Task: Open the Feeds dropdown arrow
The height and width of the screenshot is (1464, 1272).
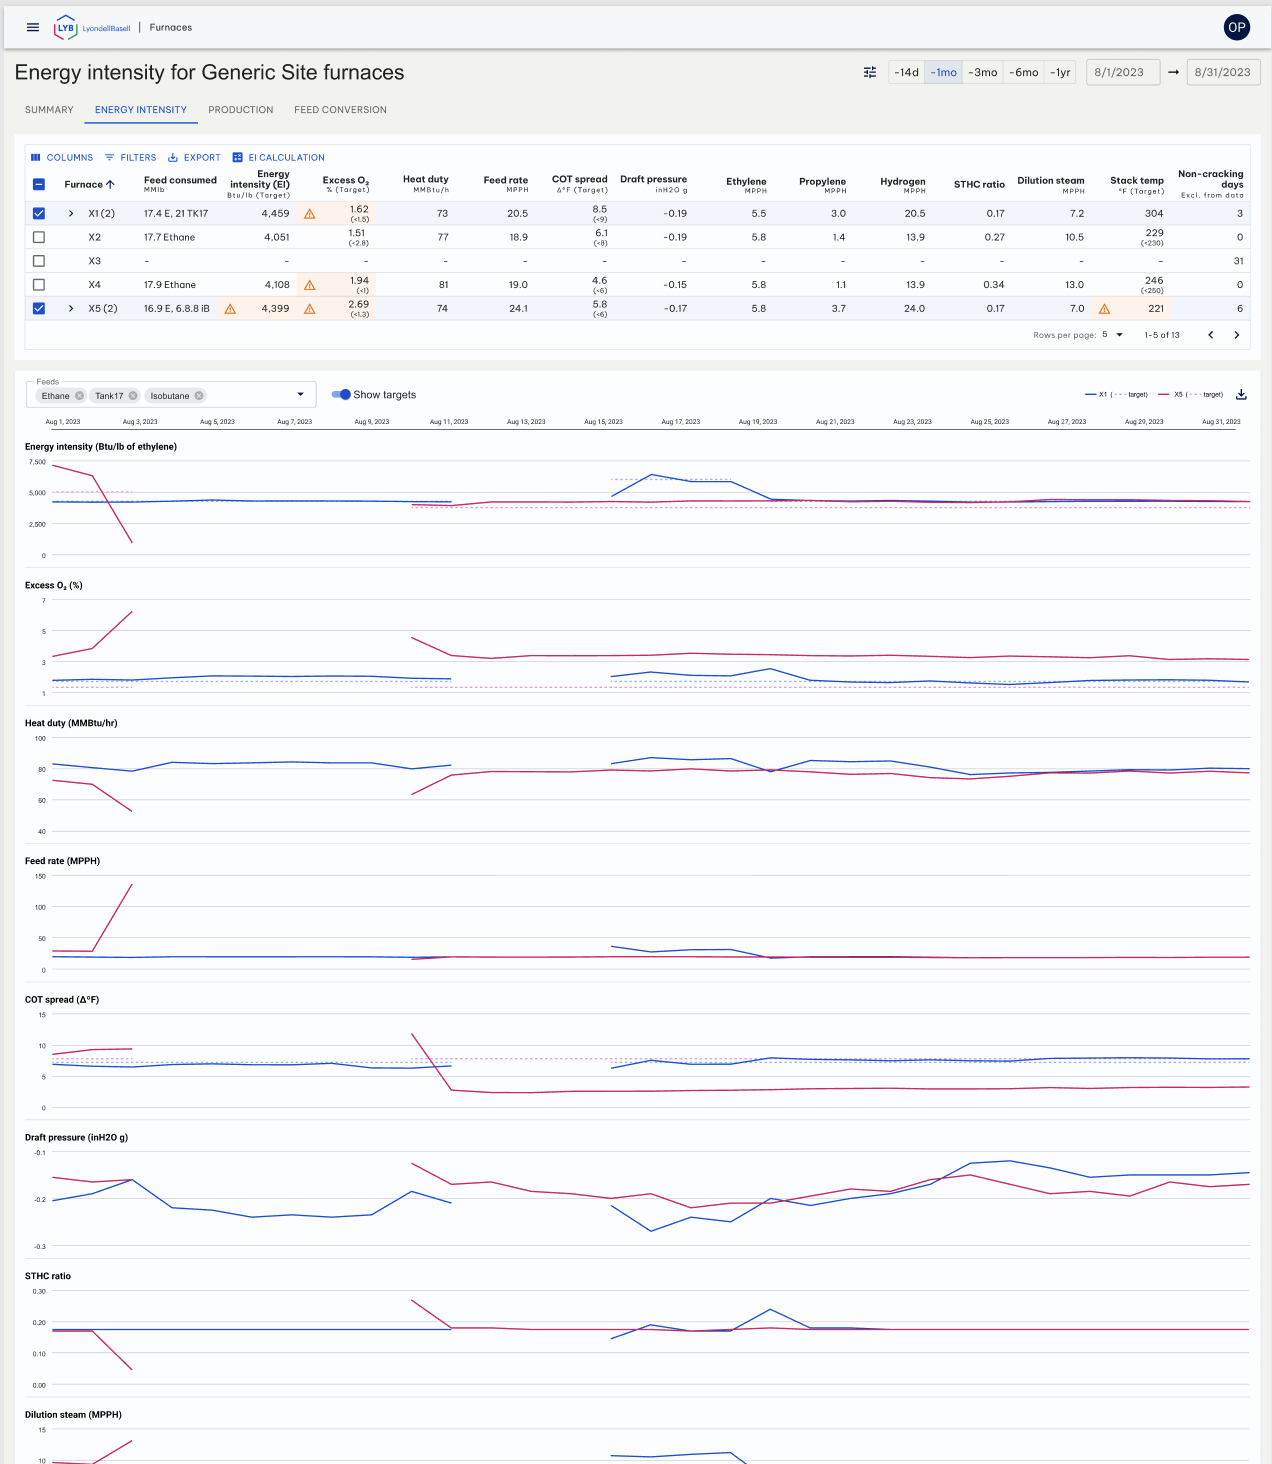Action: coord(300,394)
